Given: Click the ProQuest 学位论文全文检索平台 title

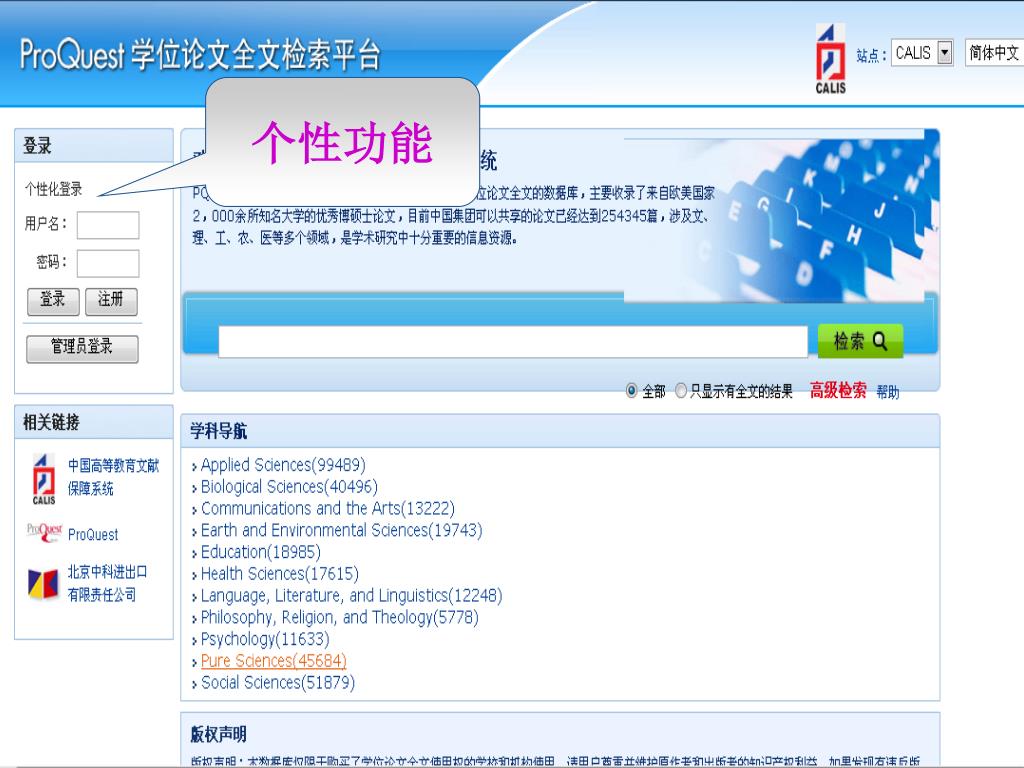Looking at the screenshot, I should tap(200, 55).
